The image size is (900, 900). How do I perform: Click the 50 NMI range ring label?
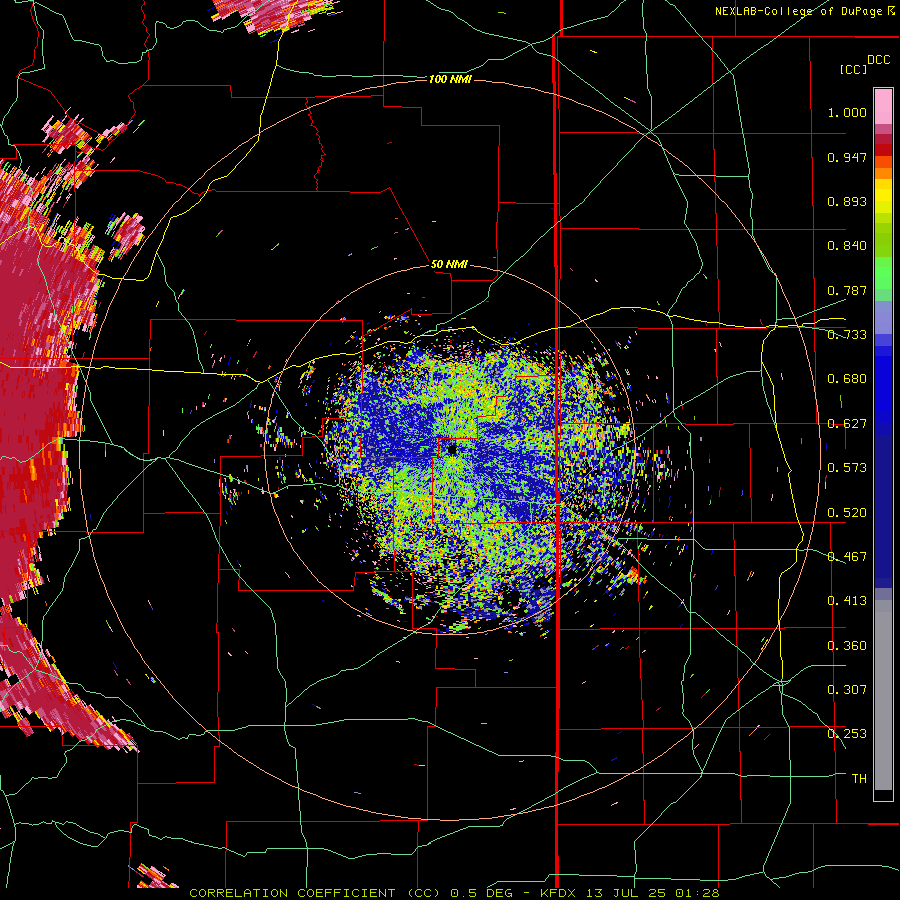coord(449,264)
